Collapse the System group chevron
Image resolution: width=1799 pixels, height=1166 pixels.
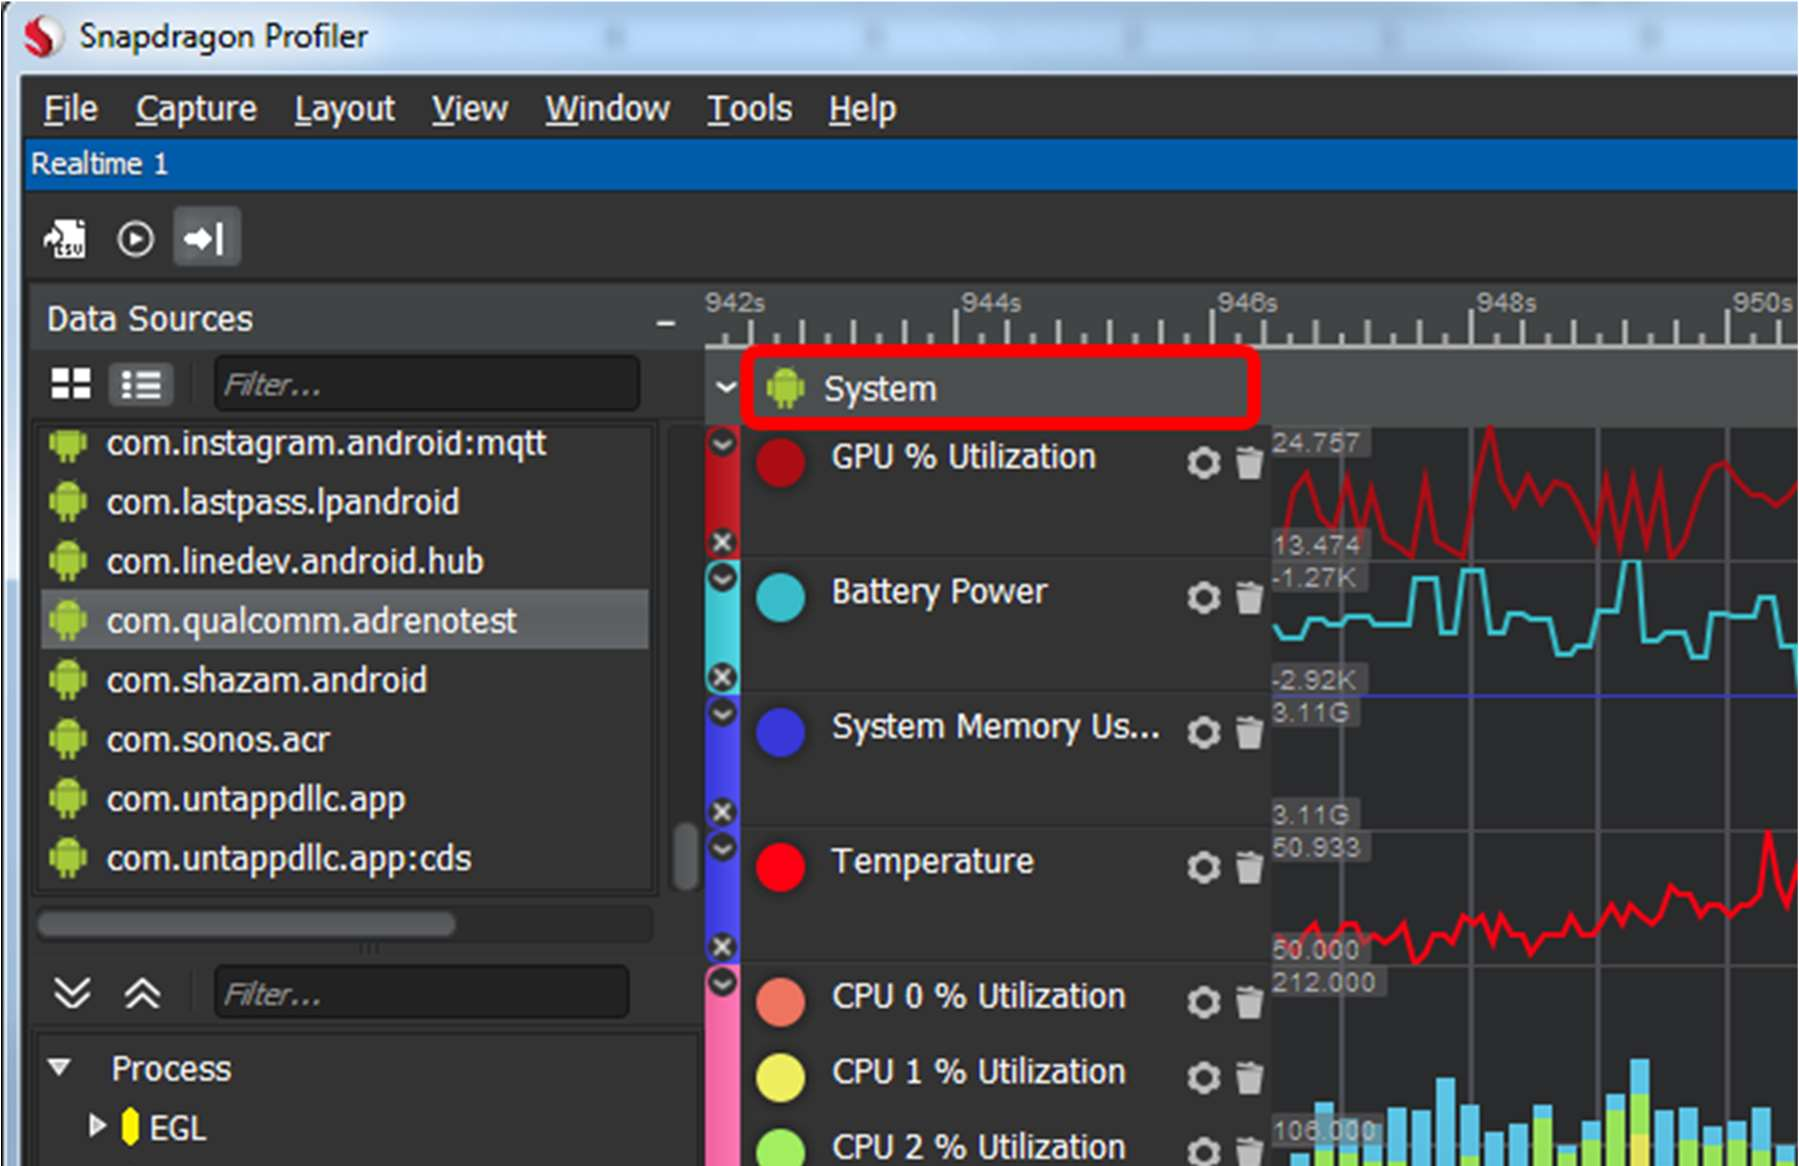723,388
